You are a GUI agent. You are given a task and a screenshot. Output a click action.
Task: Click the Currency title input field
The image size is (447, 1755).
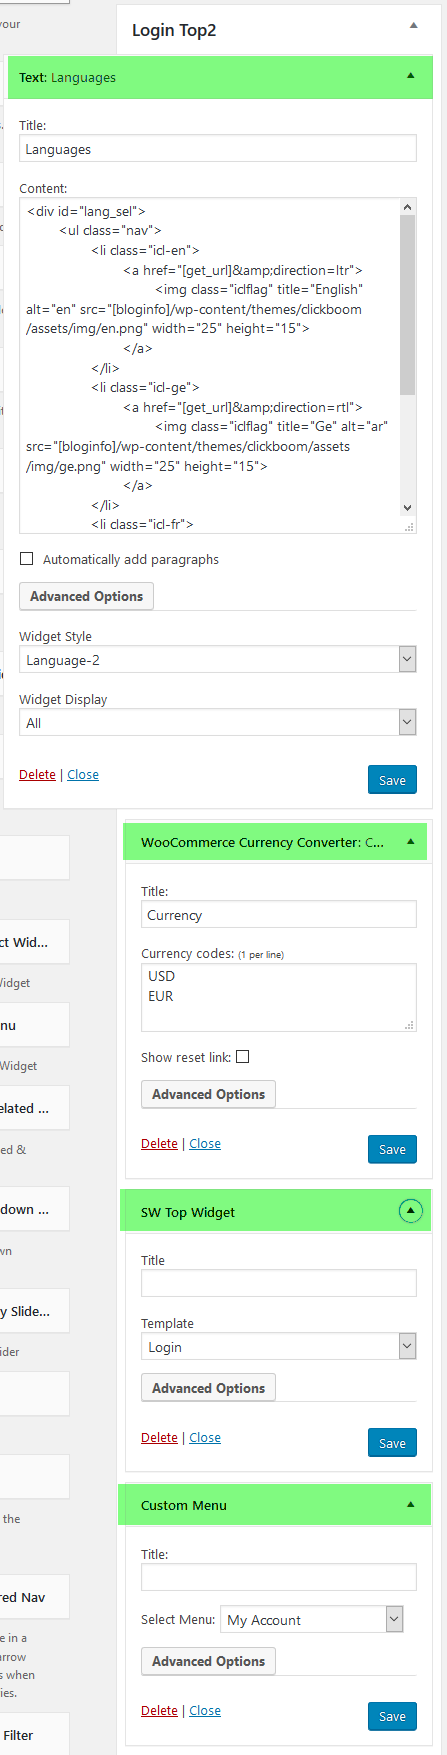[279, 915]
